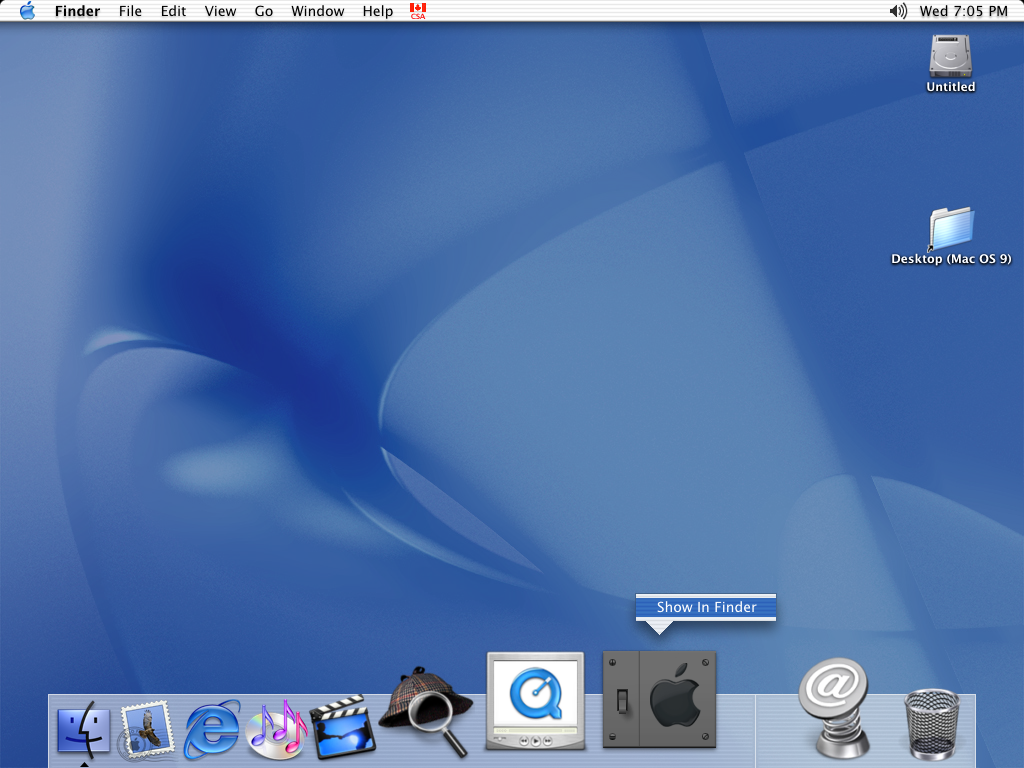The height and width of the screenshot is (768, 1024).
Task: Open Finder from the Dock
Action: coord(84,728)
